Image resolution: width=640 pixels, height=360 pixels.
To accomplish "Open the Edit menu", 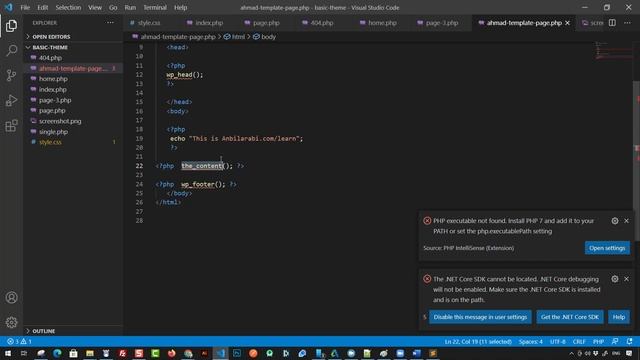I will 42,7.
